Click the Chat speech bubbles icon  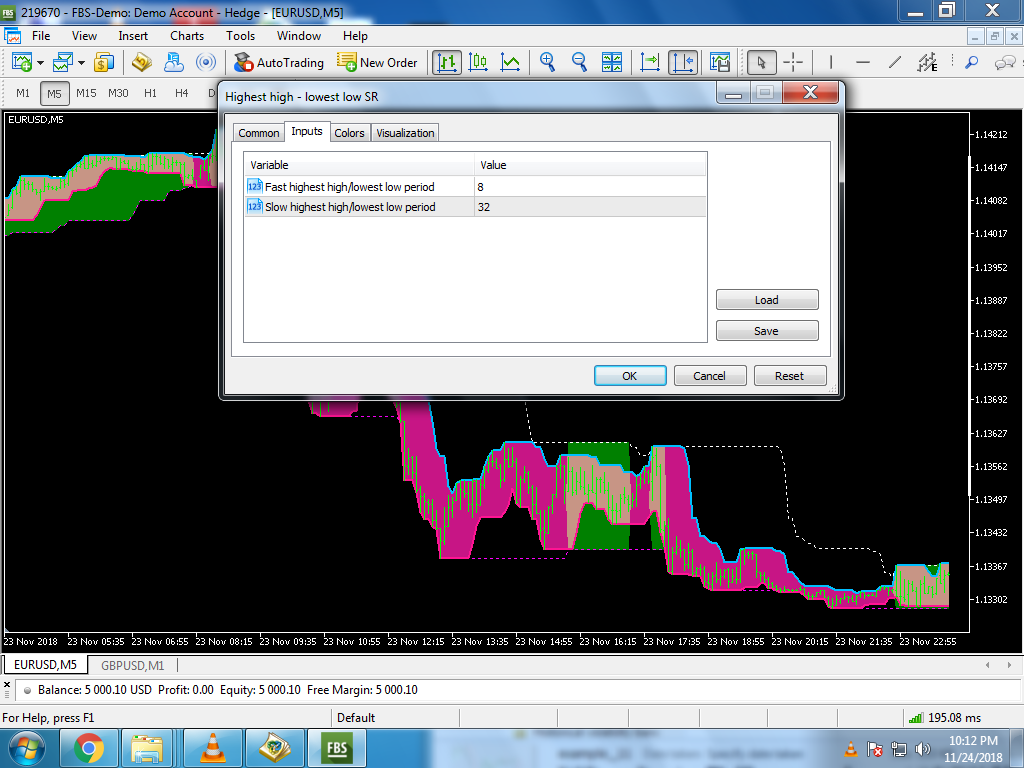coord(1005,63)
